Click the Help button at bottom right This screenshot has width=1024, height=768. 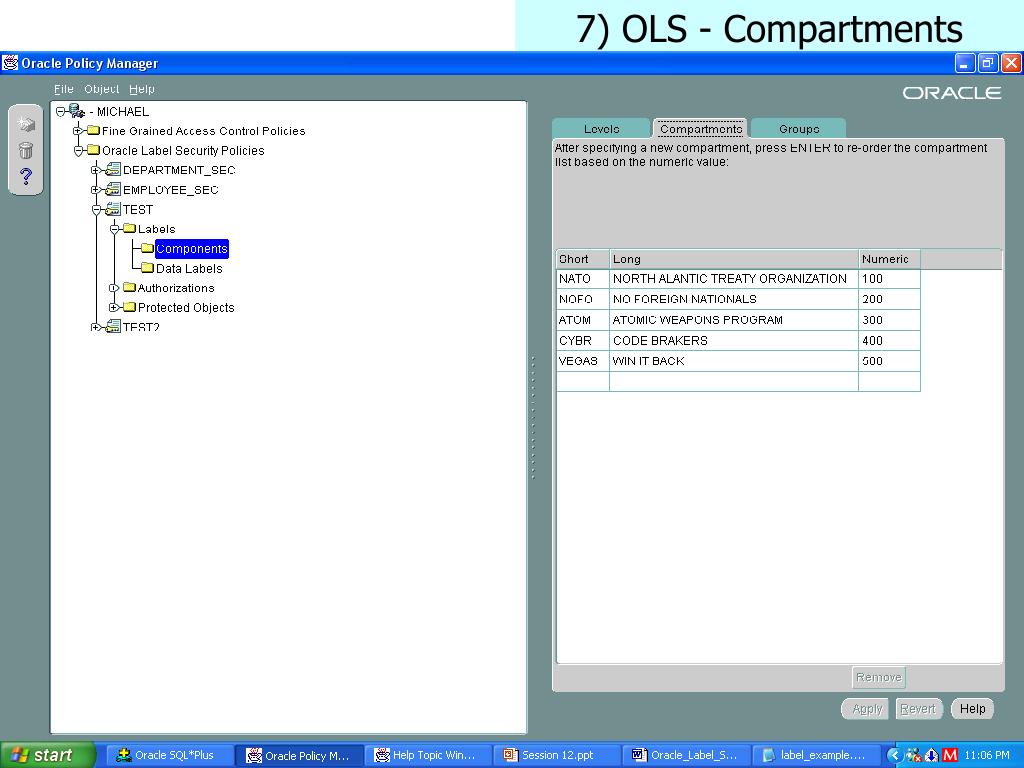pyautogui.click(x=972, y=709)
